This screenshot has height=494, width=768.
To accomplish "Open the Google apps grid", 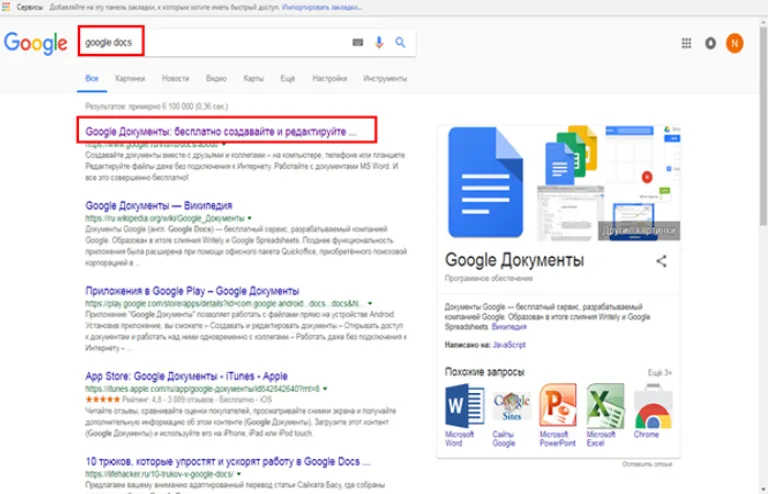I will click(686, 43).
